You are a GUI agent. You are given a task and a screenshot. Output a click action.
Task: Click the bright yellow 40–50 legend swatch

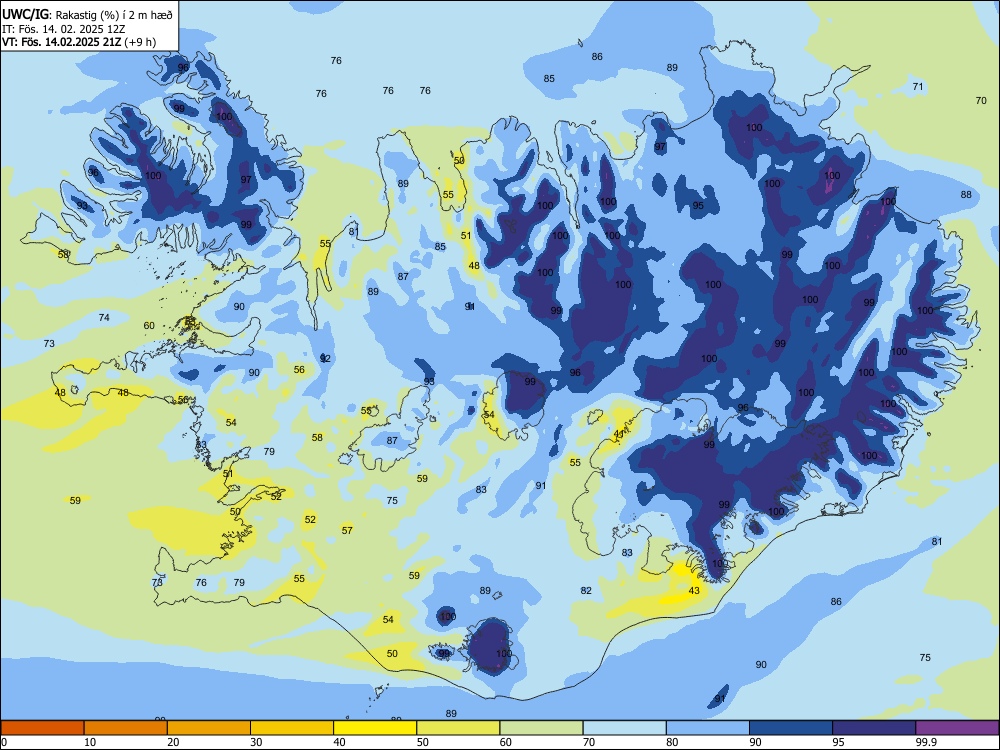tap(375, 728)
